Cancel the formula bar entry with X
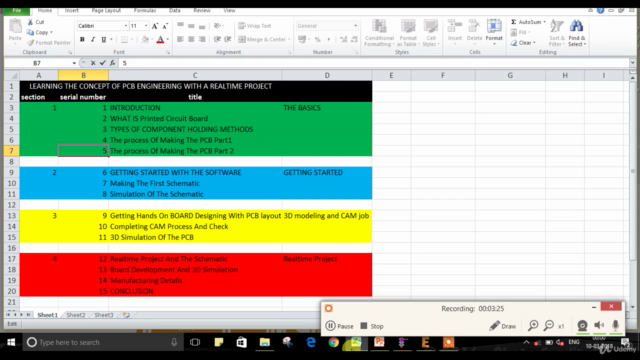This screenshot has width=640, height=360. click(93, 63)
